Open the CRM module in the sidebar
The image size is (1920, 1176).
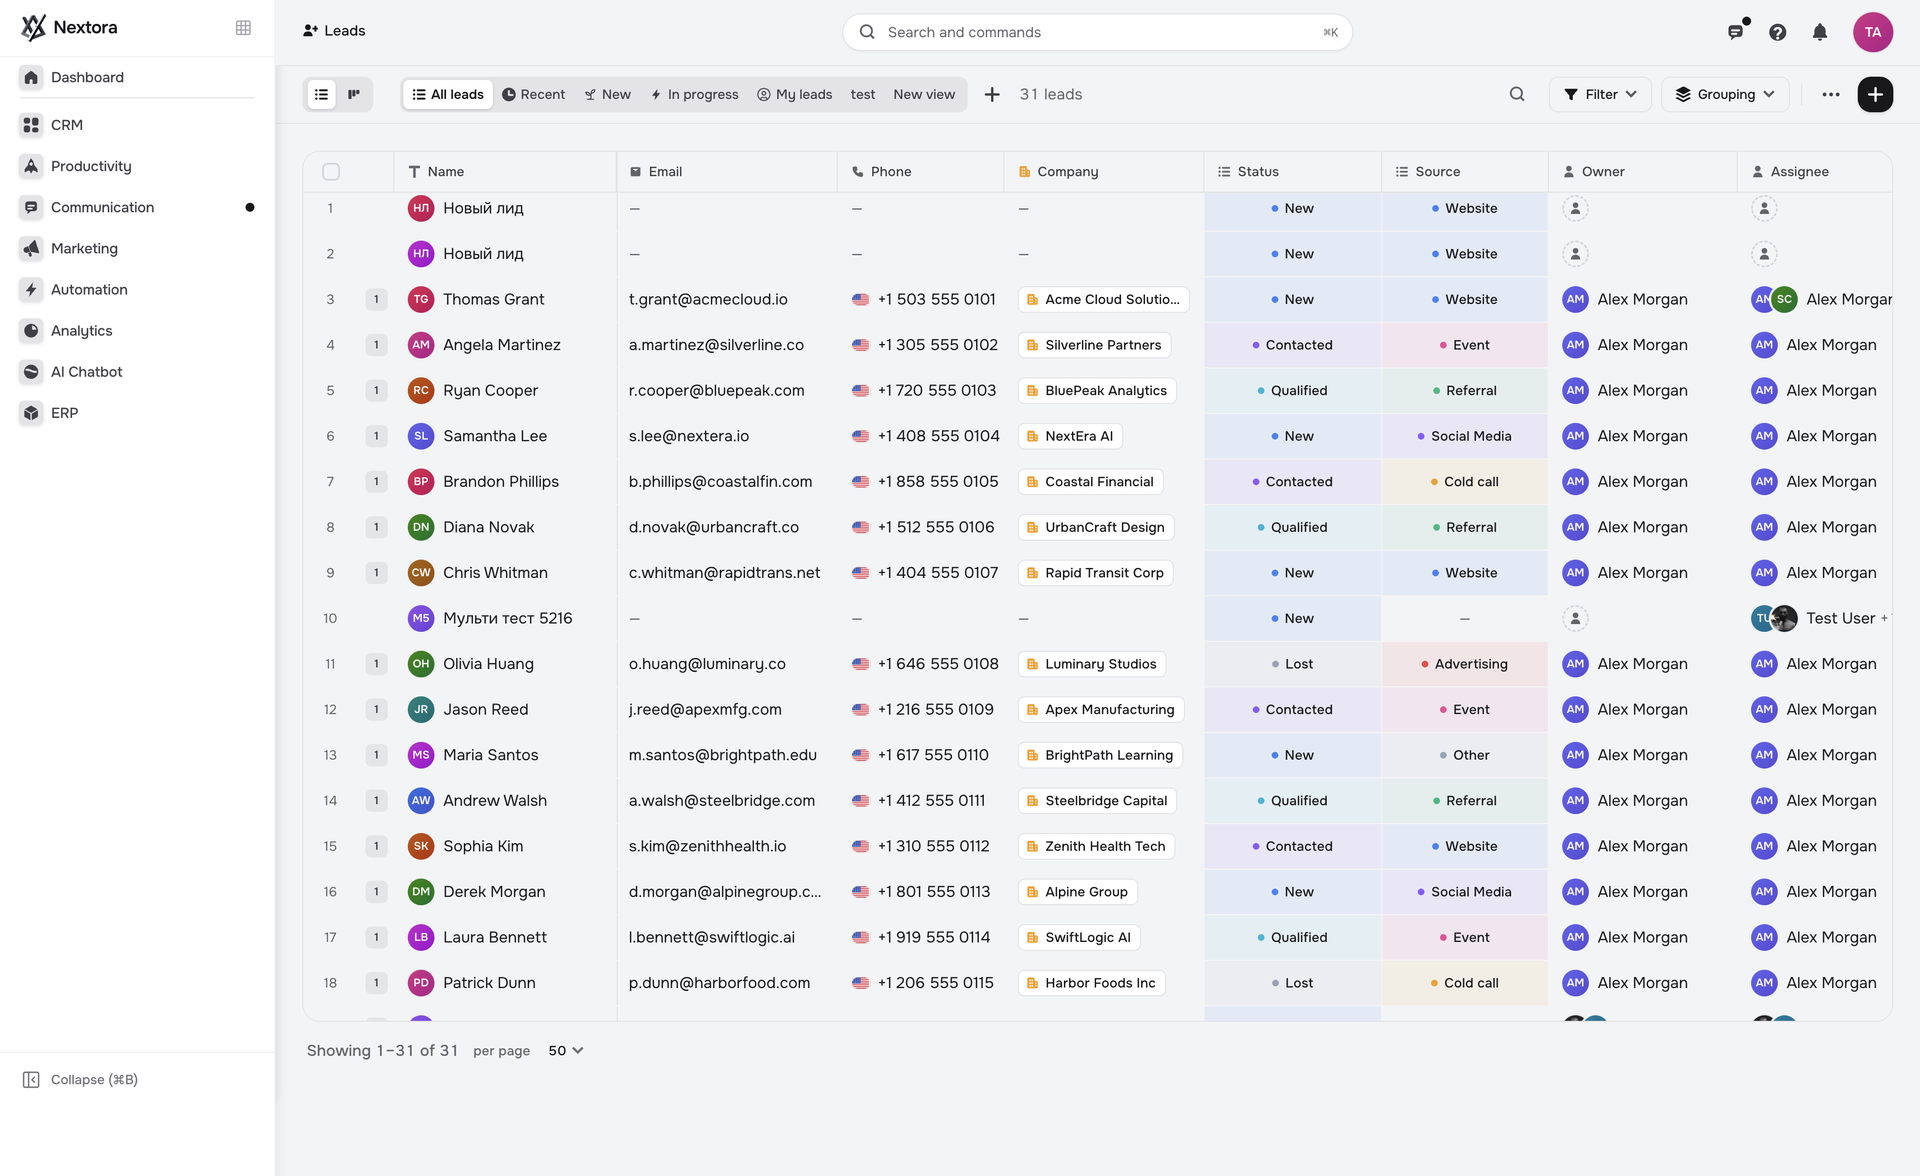pyautogui.click(x=137, y=125)
